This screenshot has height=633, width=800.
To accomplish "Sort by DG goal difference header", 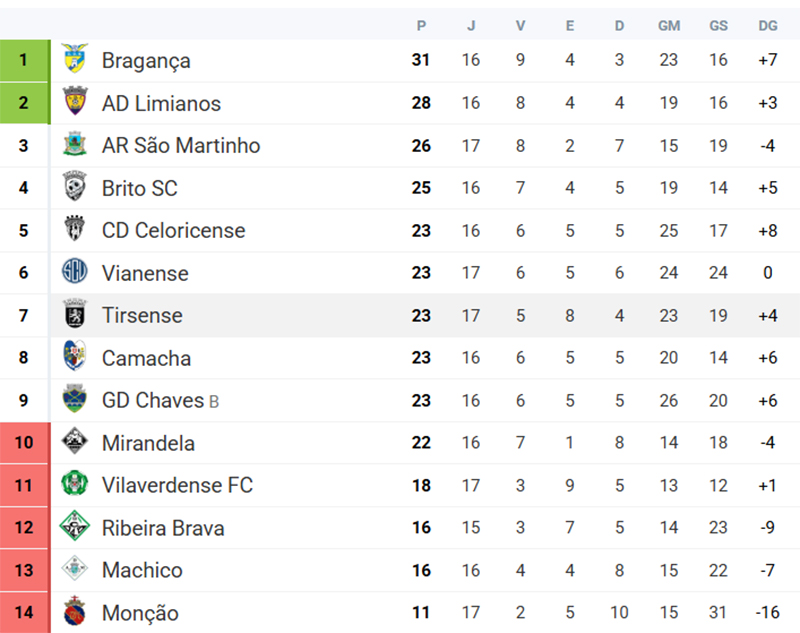I will coord(768,25).
